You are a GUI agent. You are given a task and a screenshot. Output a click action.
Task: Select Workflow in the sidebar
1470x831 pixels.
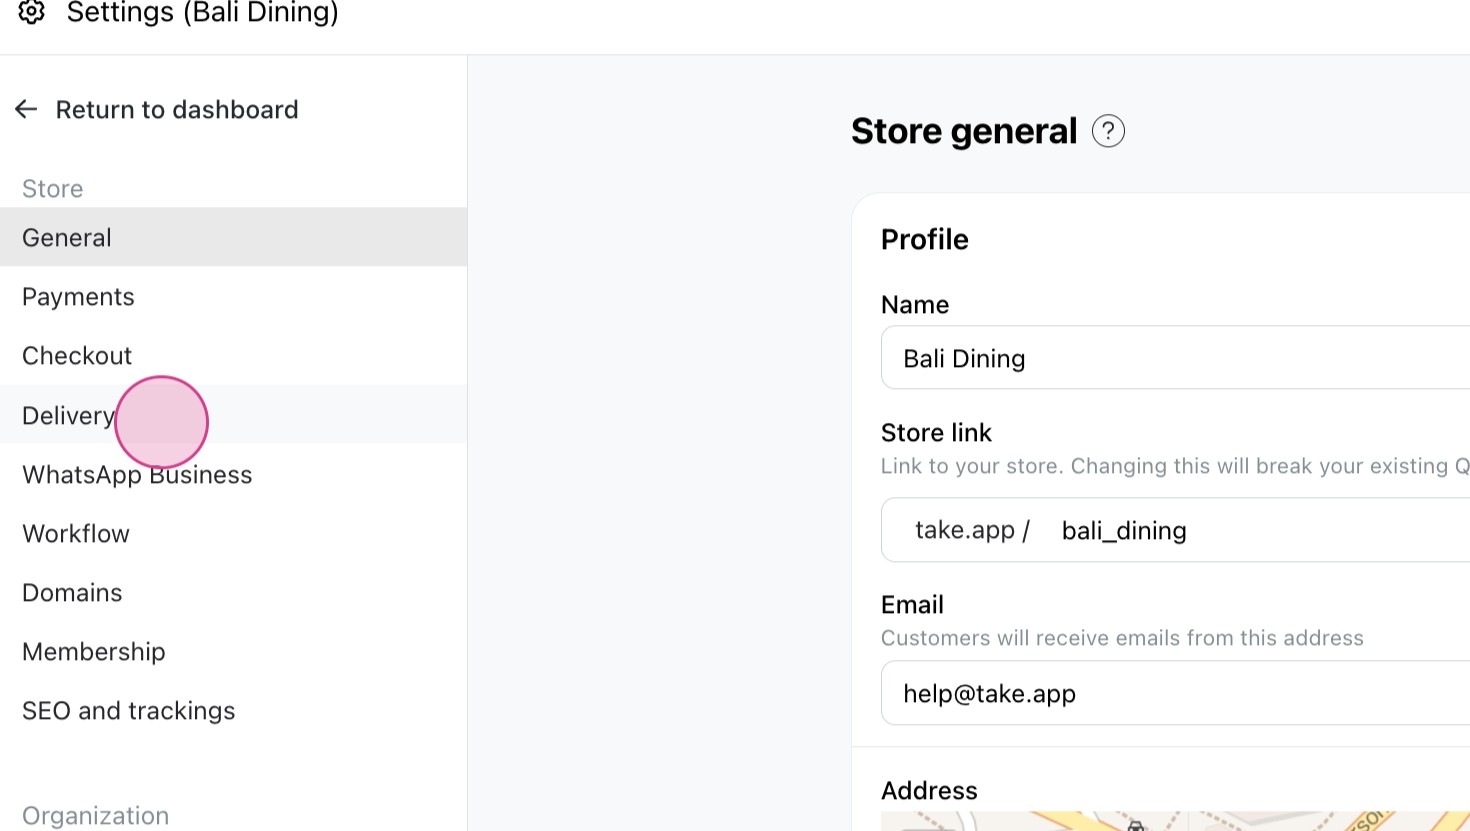(233, 532)
